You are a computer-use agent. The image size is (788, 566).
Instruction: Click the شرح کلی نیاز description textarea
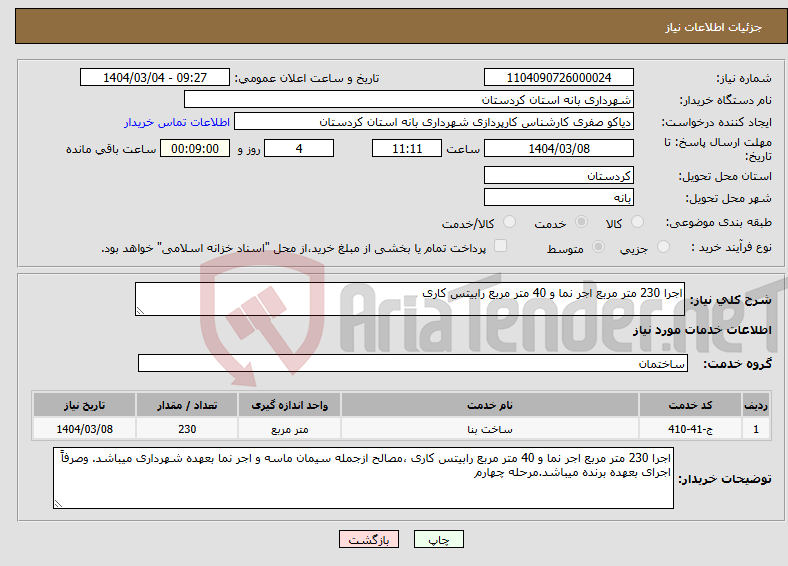(x=410, y=299)
